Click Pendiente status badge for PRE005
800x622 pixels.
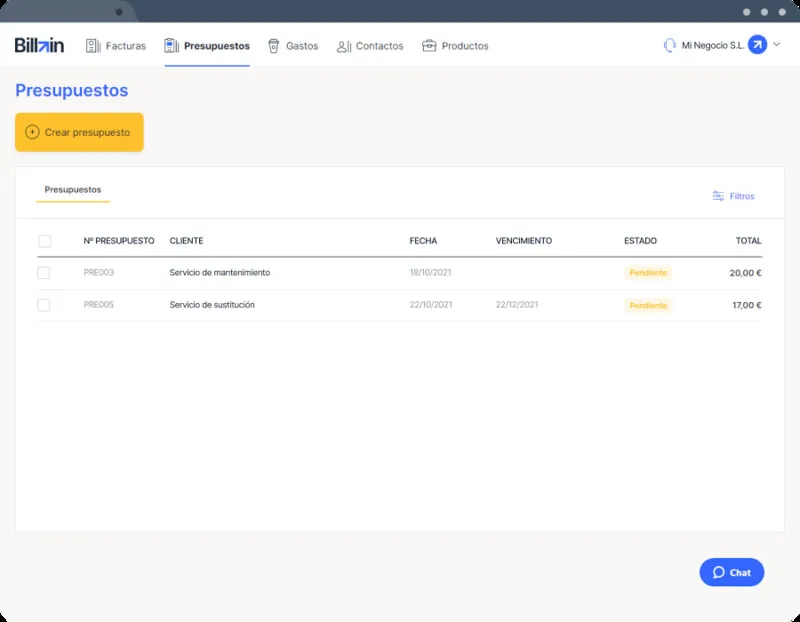pyautogui.click(x=648, y=305)
